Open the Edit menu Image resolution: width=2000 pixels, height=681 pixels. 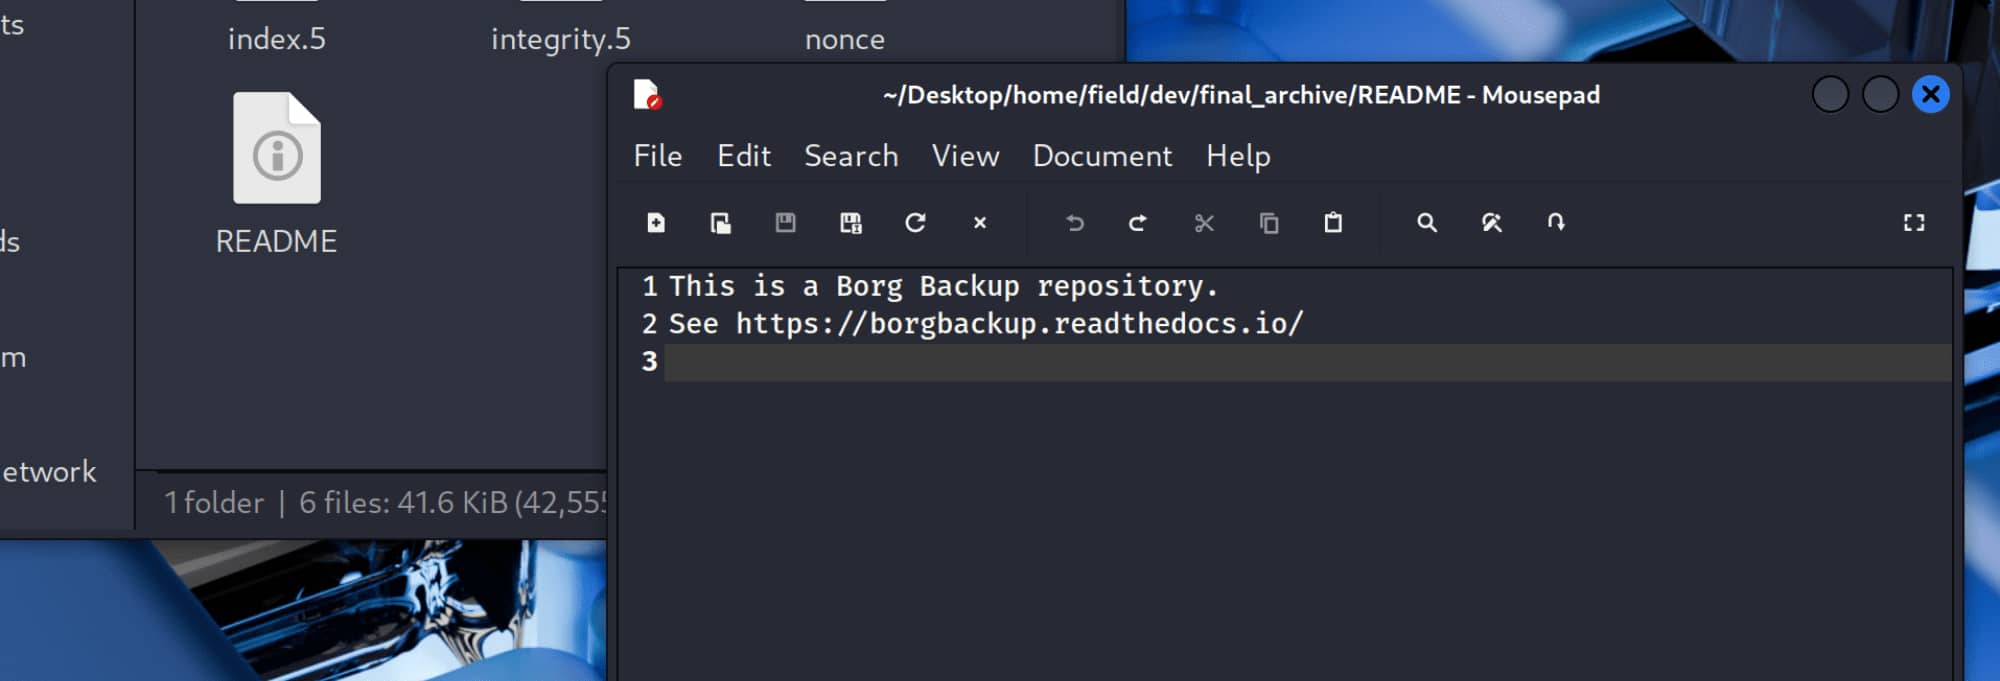coord(743,156)
